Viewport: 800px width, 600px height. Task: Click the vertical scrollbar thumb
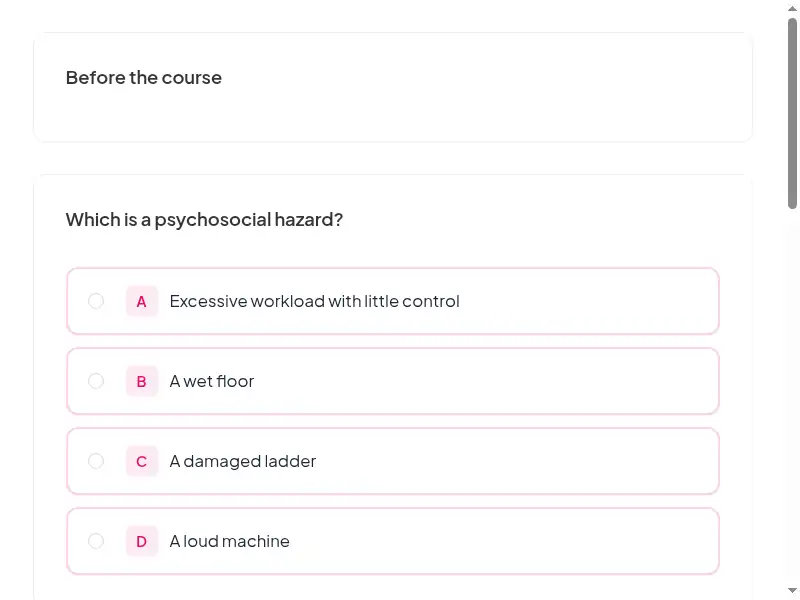792,113
